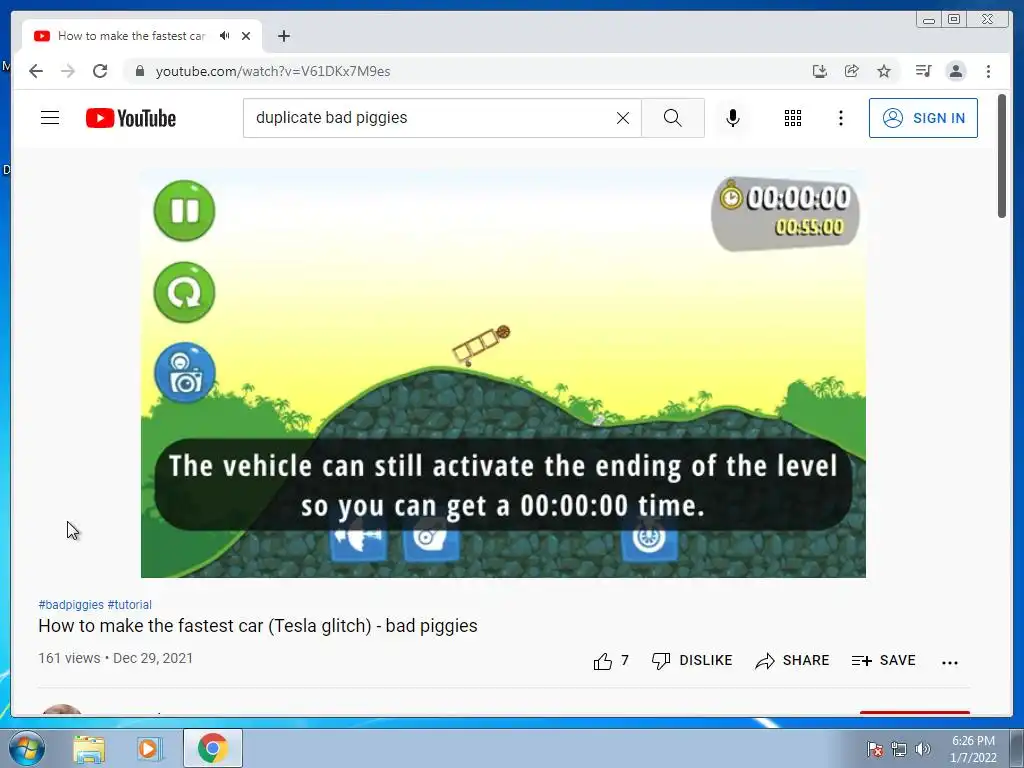Open Chrome media controls icon
The width and height of the screenshot is (1024, 768).
pos(923,71)
